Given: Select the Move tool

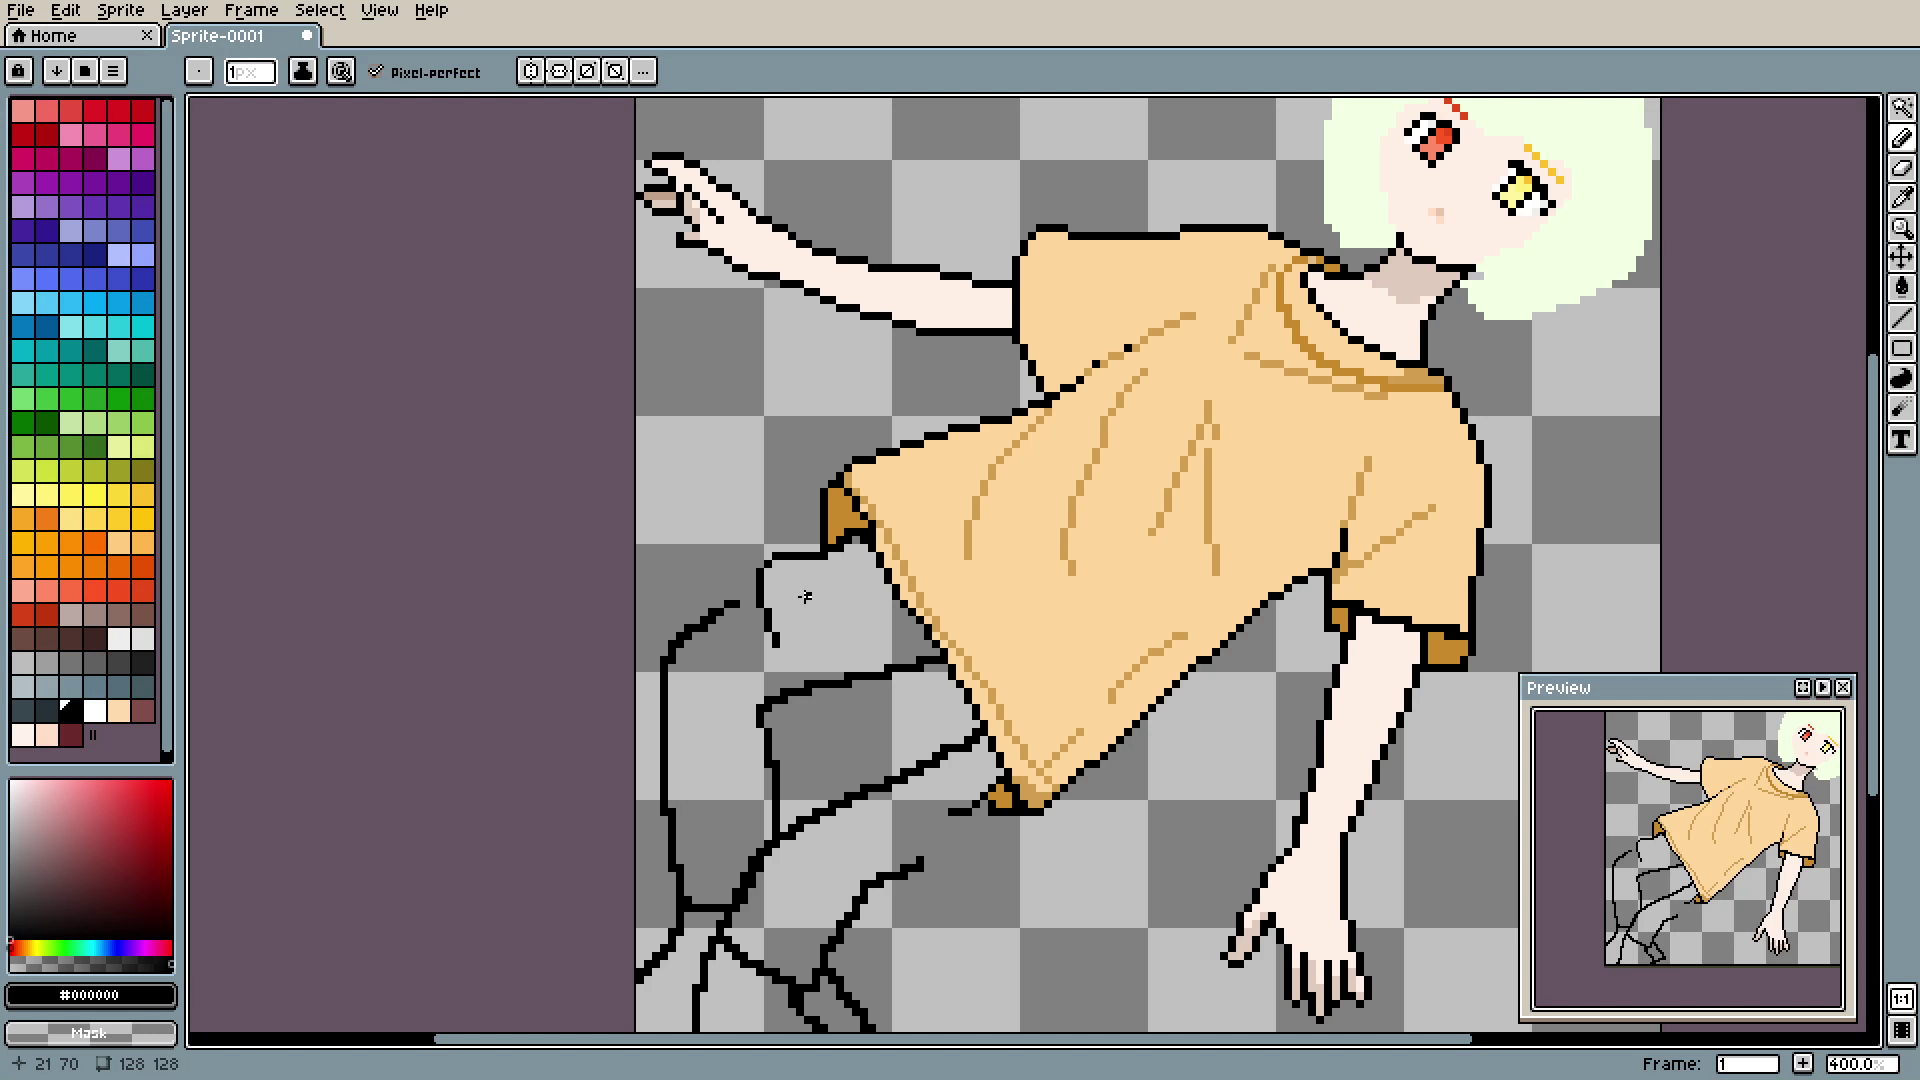Looking at the screenshot, I should [x=1901, y=258].
